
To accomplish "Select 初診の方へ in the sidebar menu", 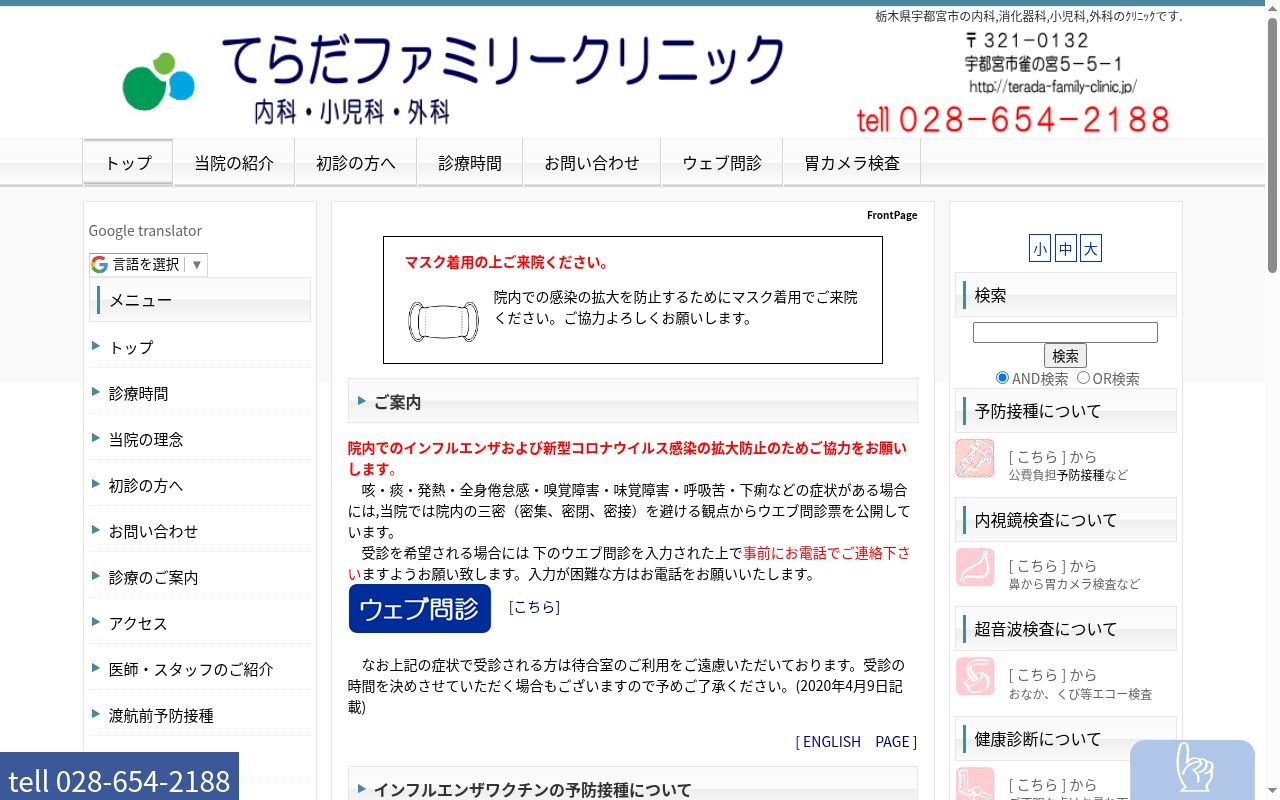I will pyautogui.click(x=146, y=485).
